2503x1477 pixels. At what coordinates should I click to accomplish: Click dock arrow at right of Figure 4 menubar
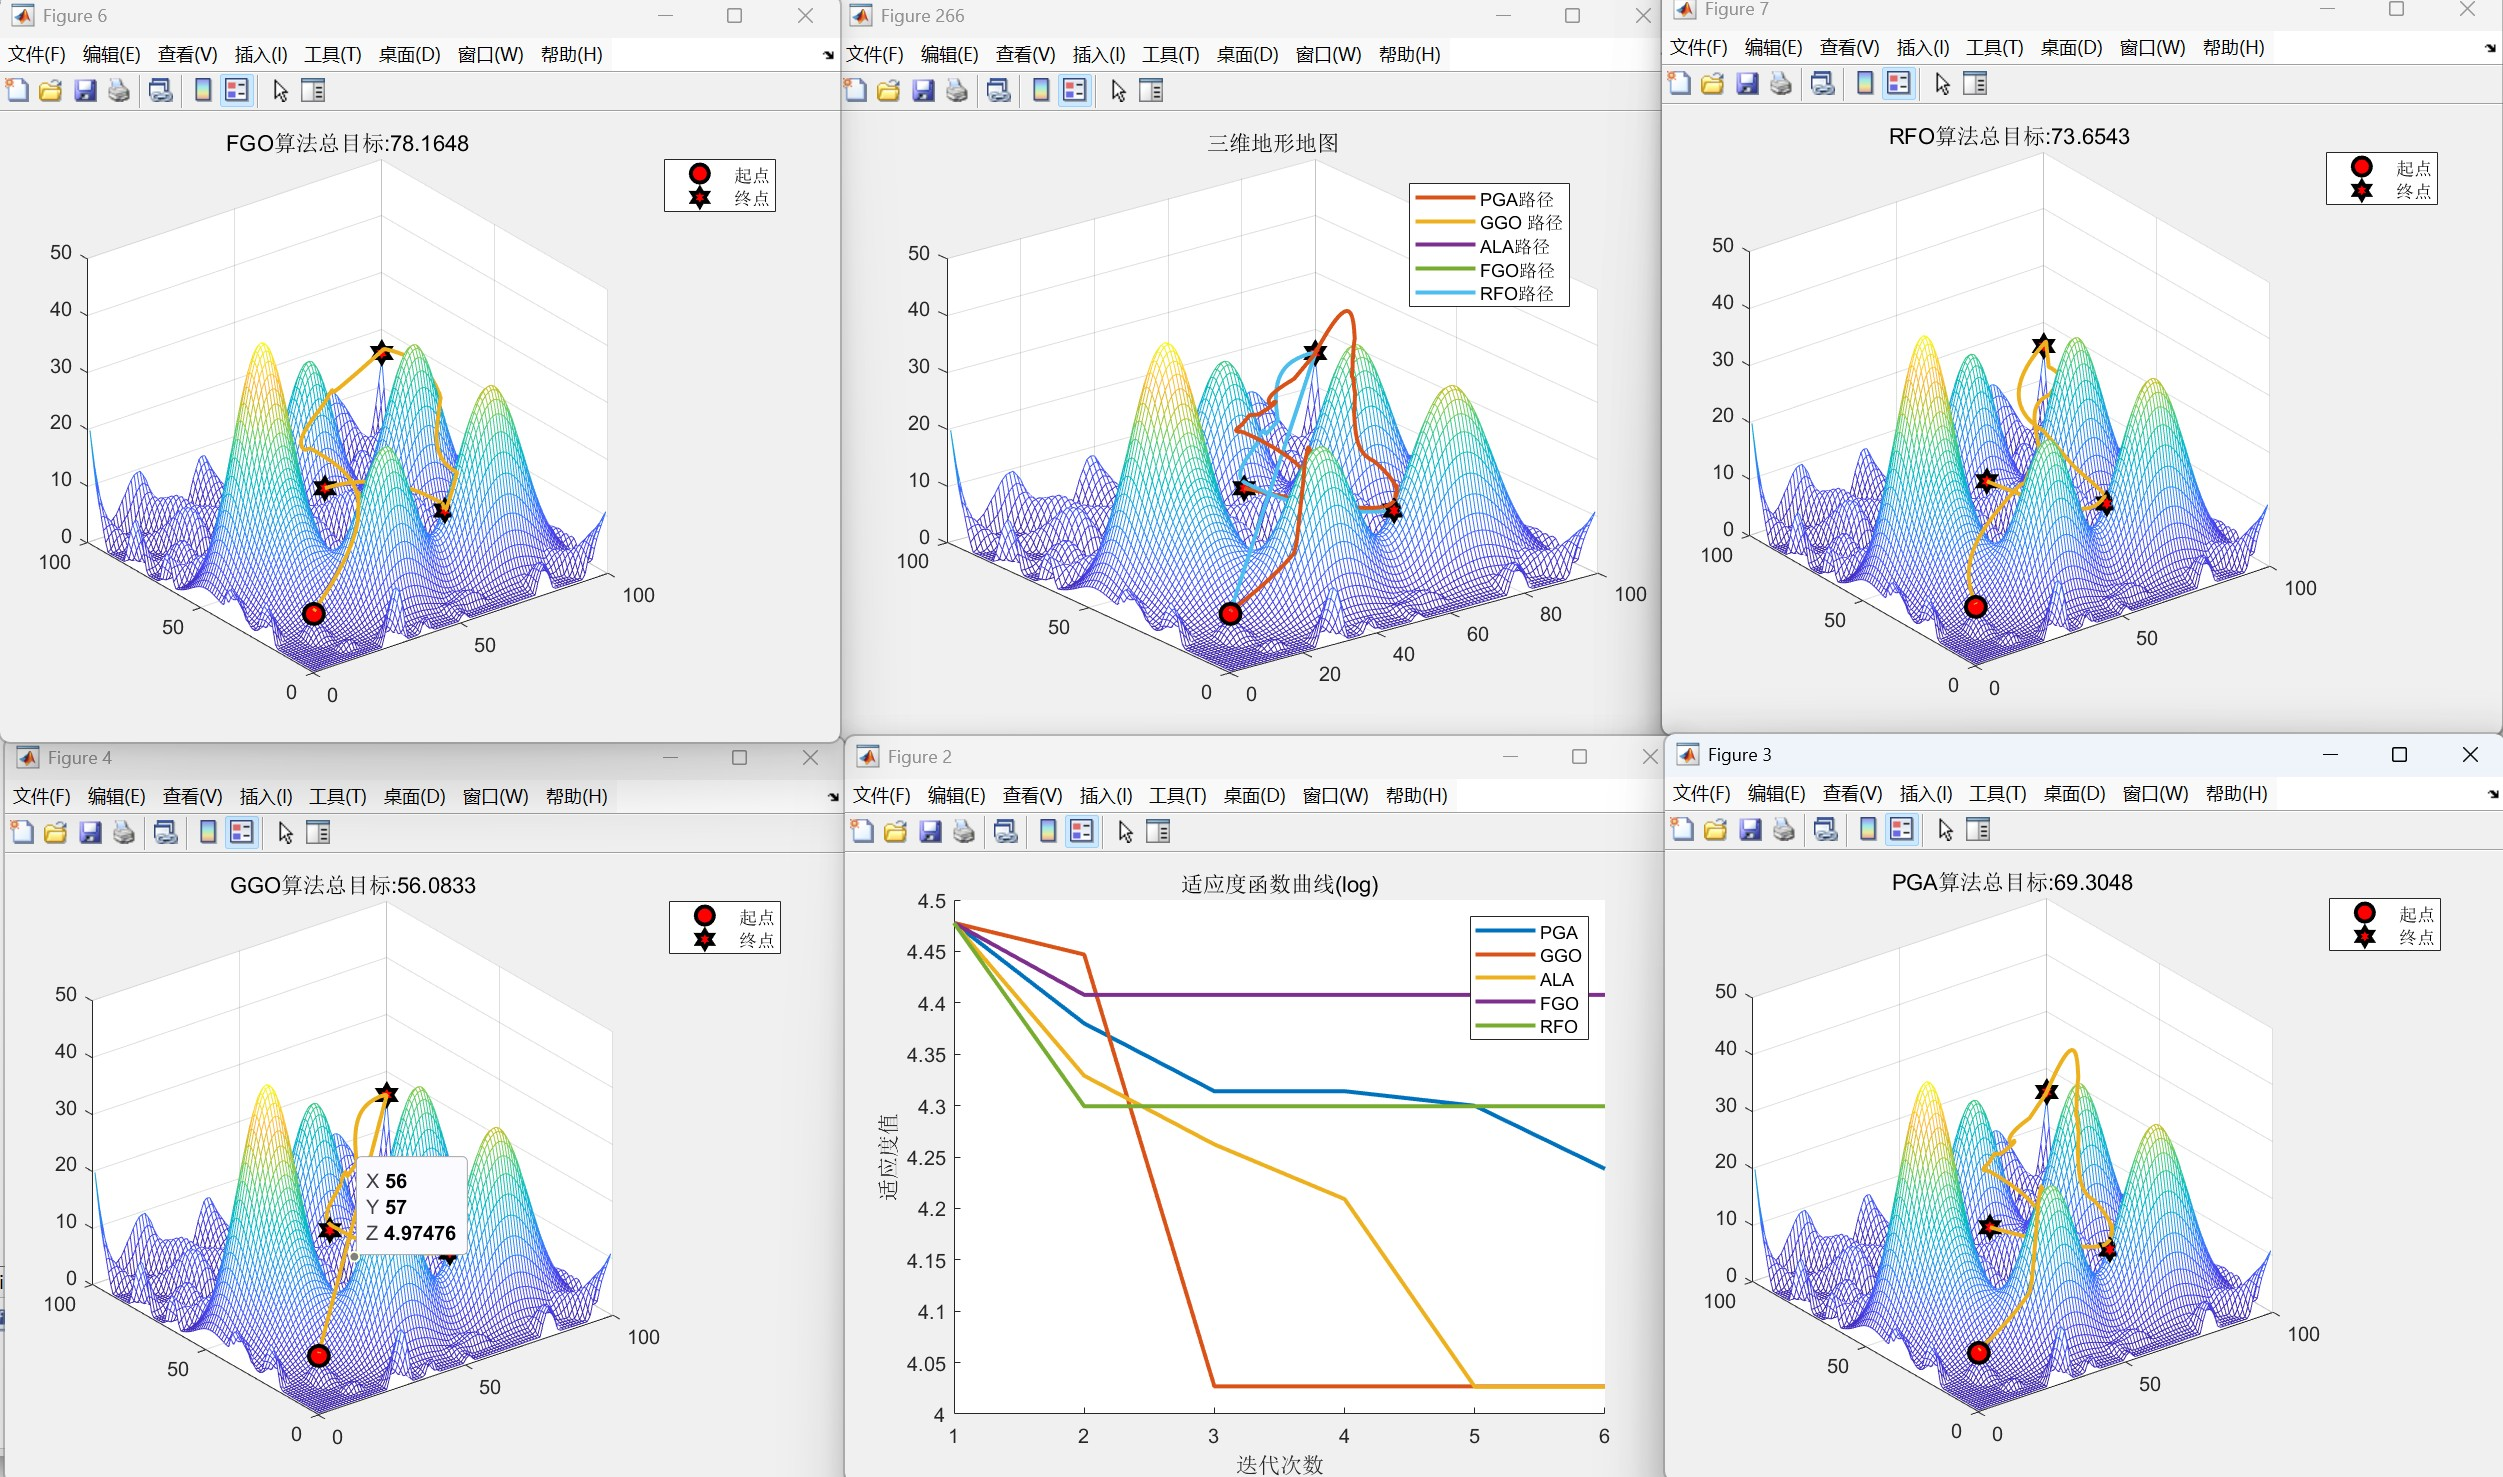tap(833, 797)
